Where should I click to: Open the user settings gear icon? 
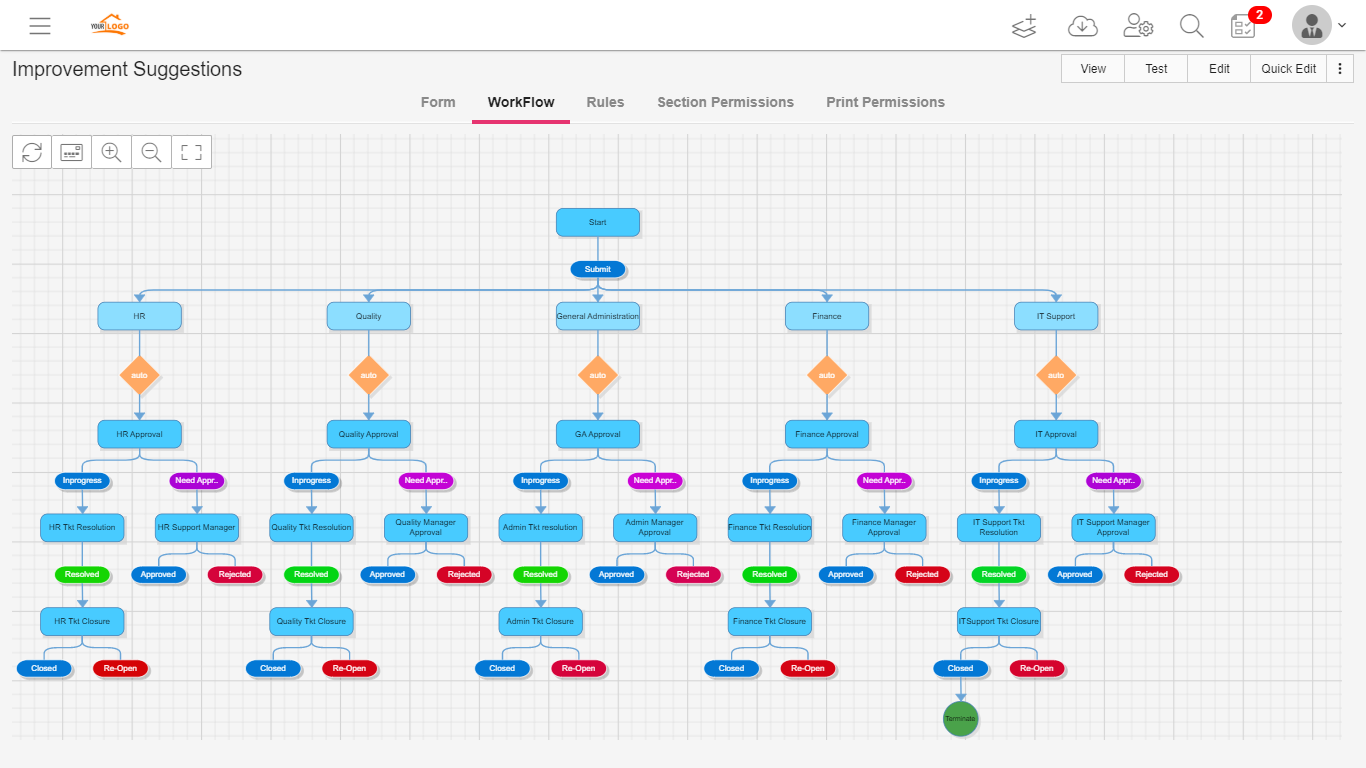[x=1138, y=26]
